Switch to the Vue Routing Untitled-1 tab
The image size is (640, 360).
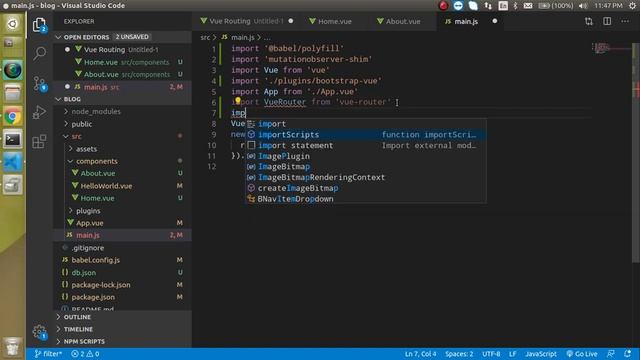pos(247,21)
